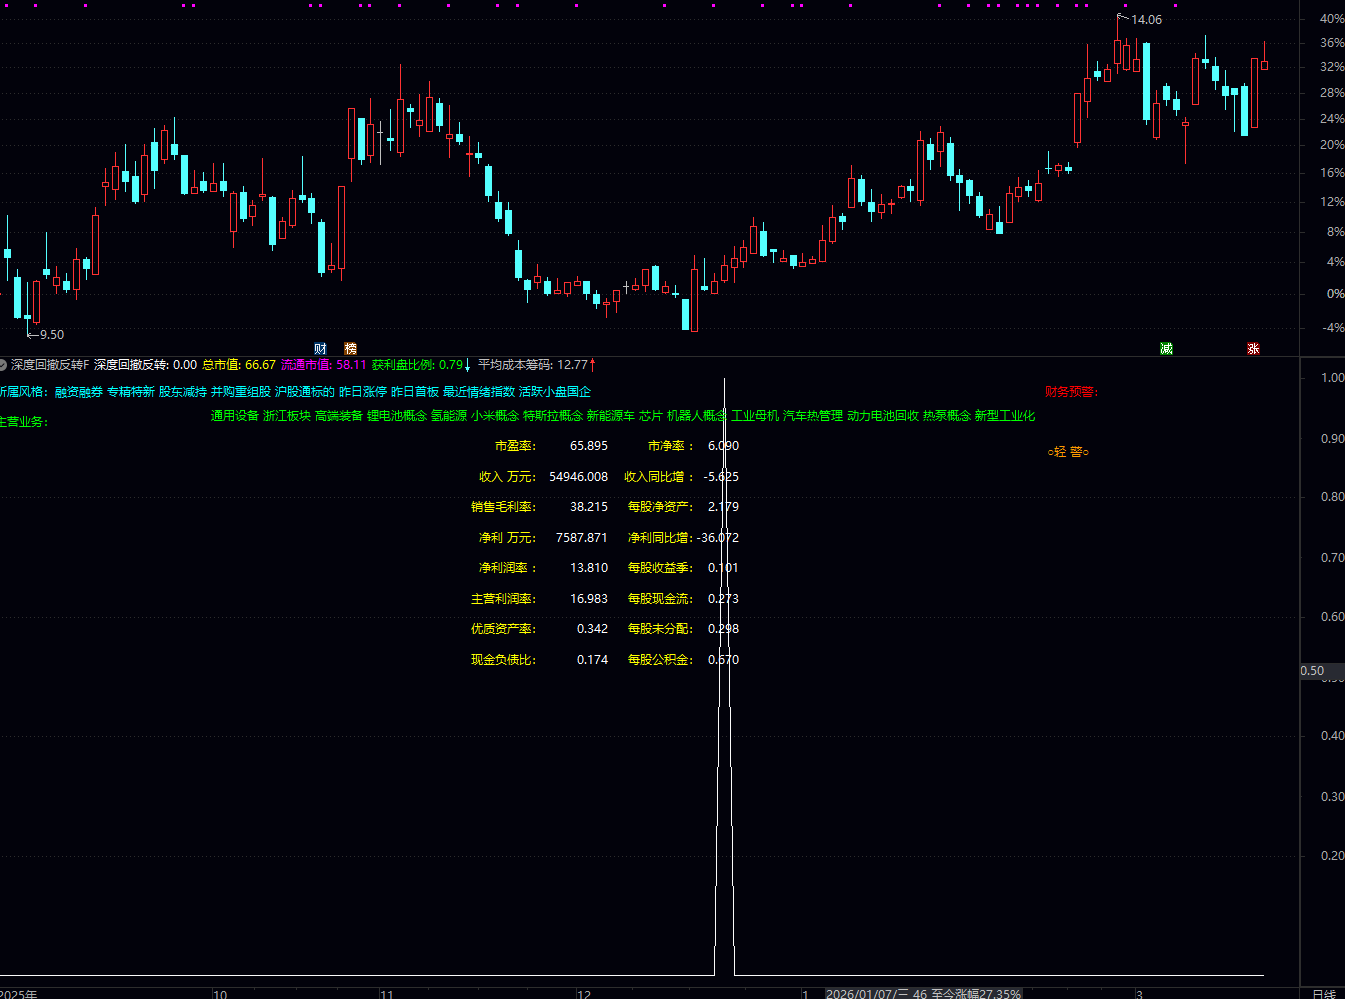
Task: Click the blue 财 event marker
Action: pyautogui.click(x=320, y=348)
